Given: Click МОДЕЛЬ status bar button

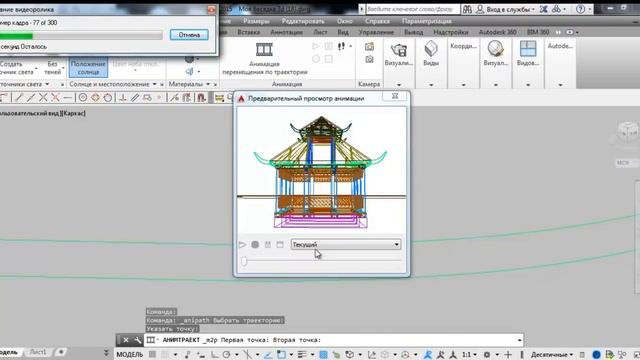Looking at the screenshot, I should (x=130, y=354).
